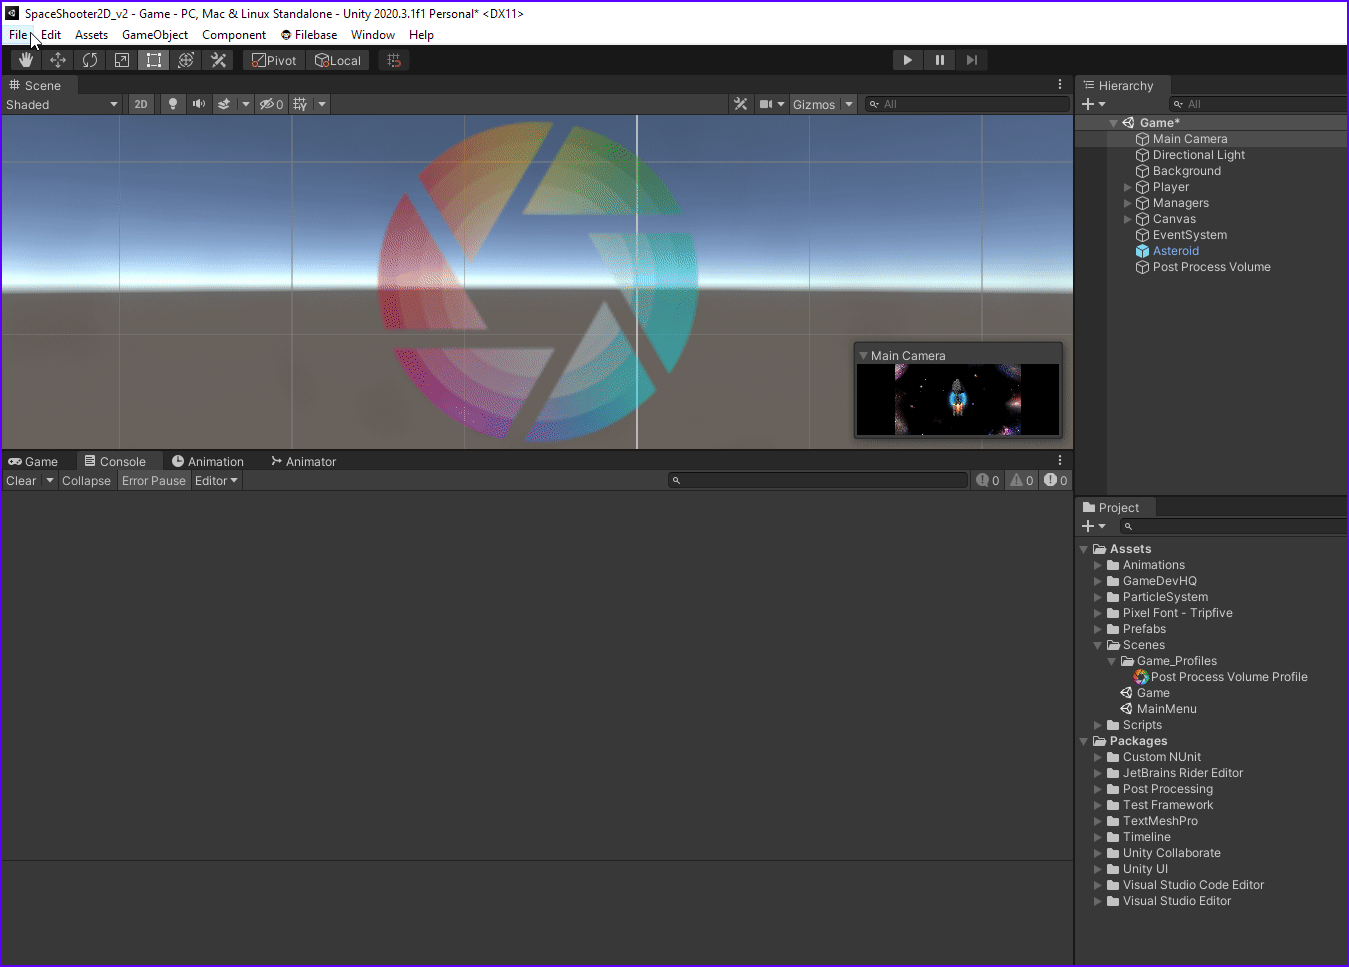Open the Console panel options menu

click(1060, 461)
